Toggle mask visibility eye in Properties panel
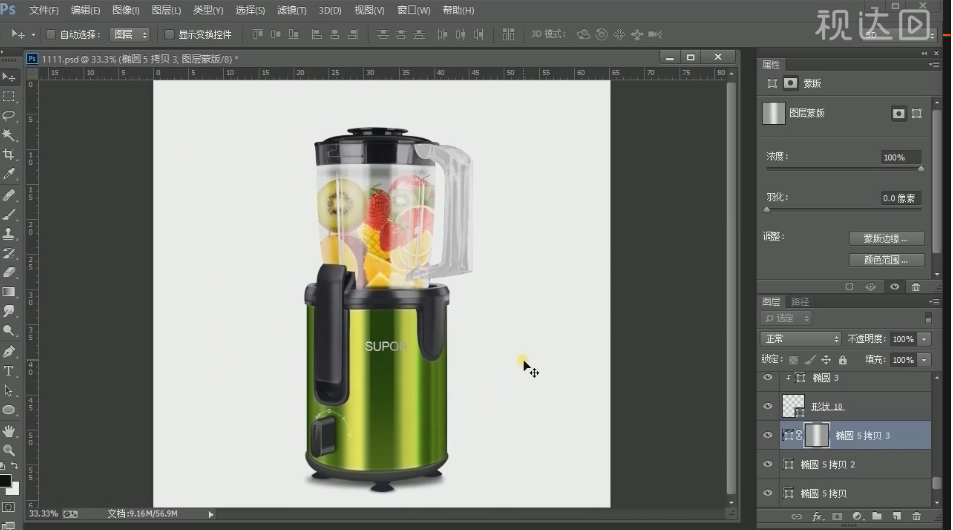The image size is (953, 530). point(895,287)
